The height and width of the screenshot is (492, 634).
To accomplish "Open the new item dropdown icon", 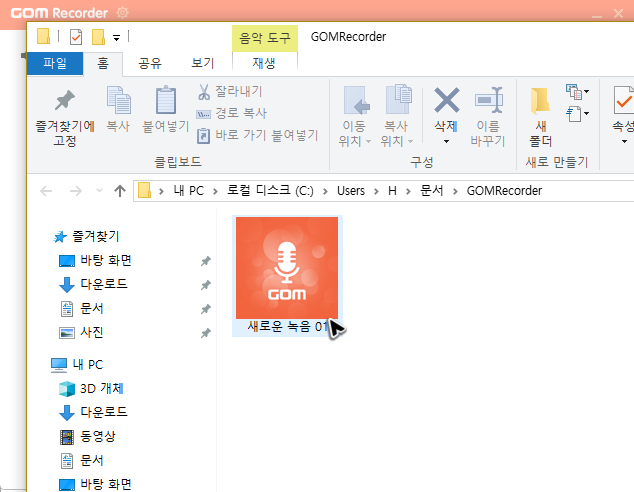I will (577, 91).
